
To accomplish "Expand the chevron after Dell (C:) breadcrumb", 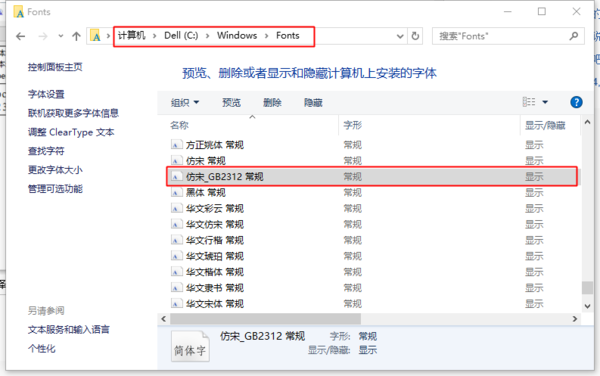I will (x=207, y=36).
